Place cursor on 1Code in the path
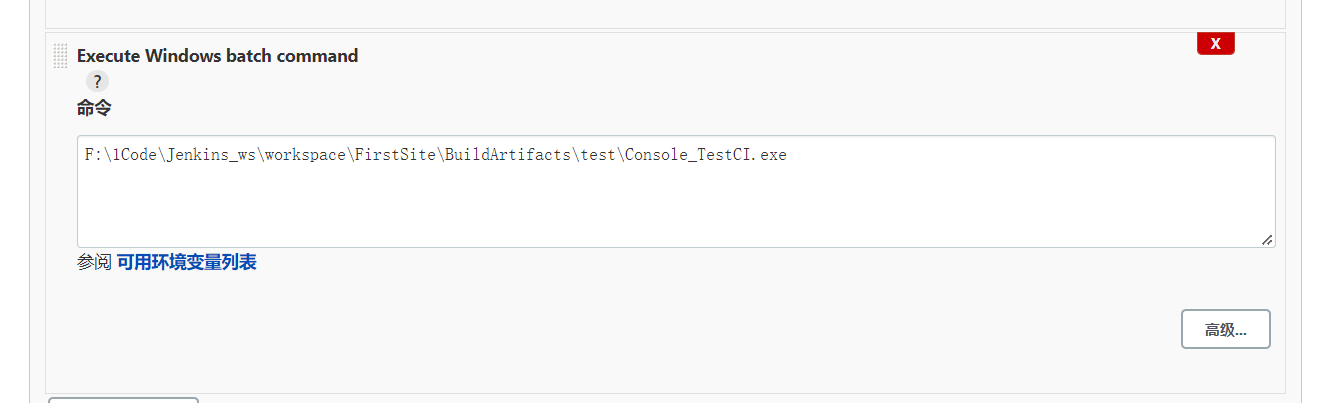The height and width of the screenshot is (403, 1322). pos(137,156)
